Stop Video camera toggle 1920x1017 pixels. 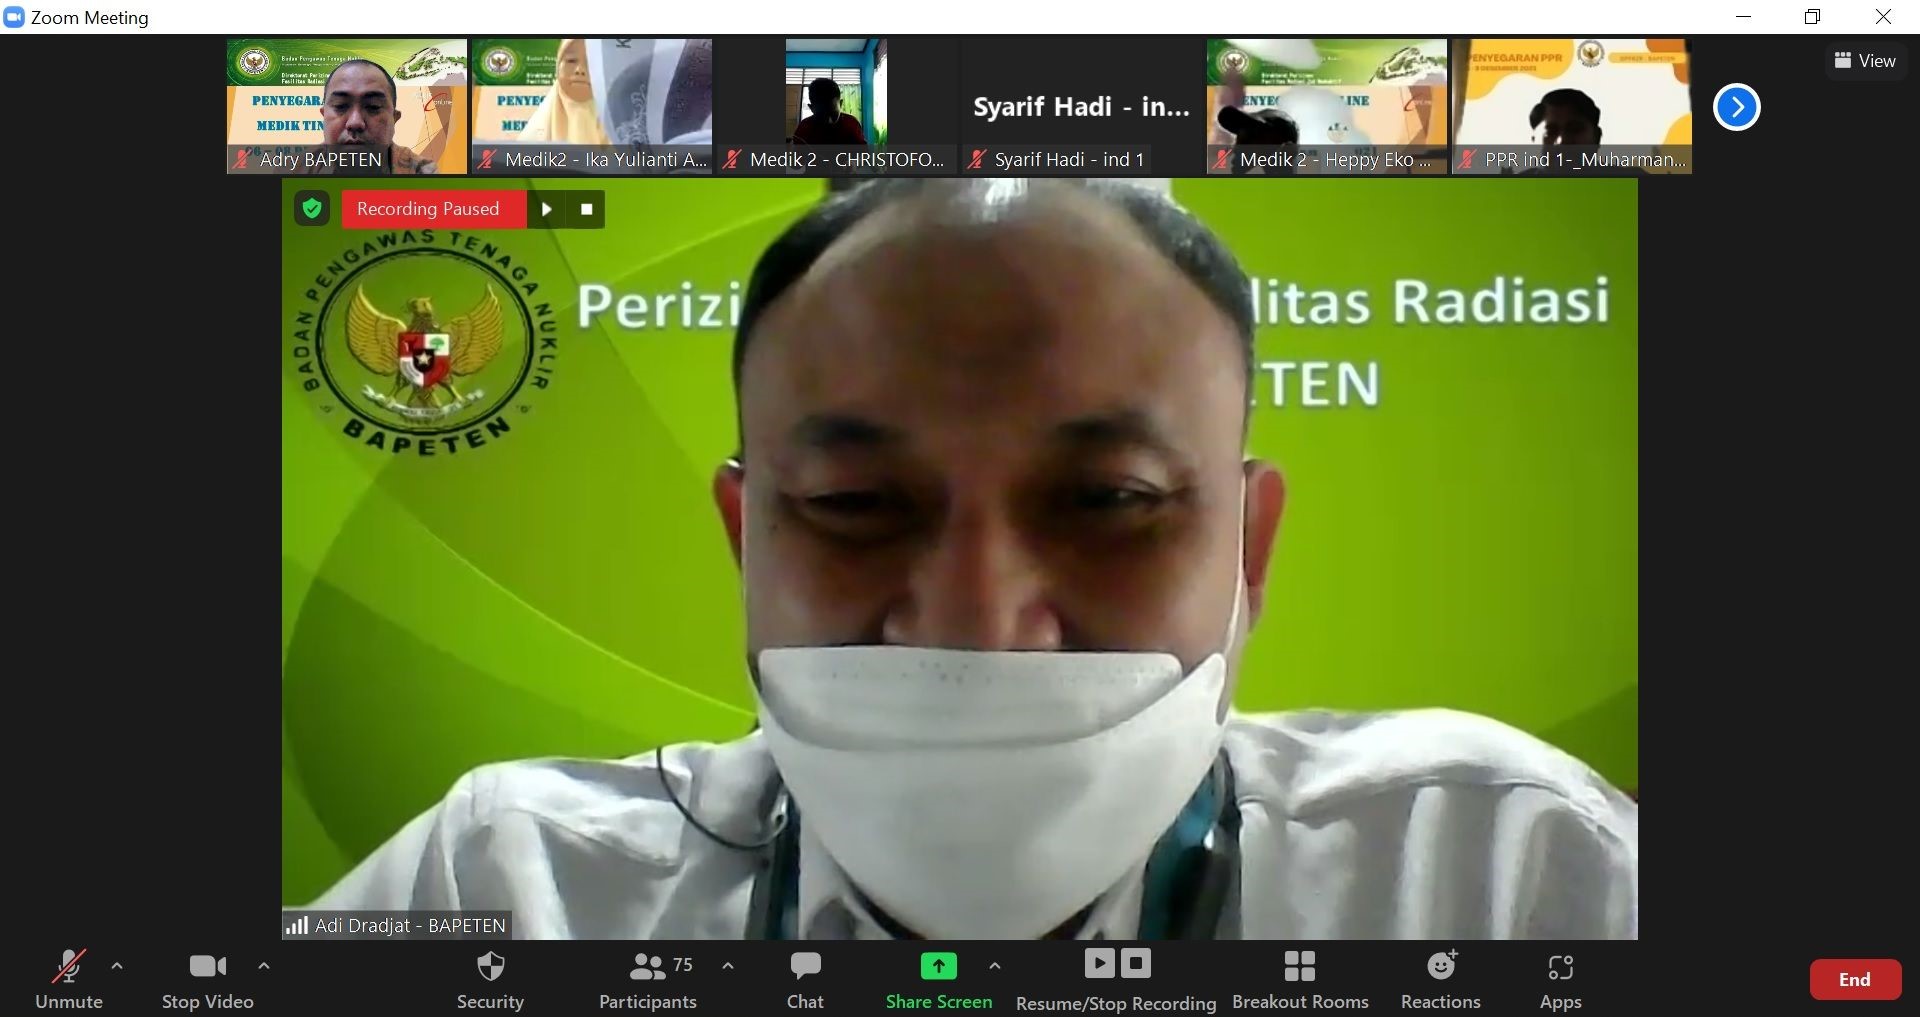(208, 980)
